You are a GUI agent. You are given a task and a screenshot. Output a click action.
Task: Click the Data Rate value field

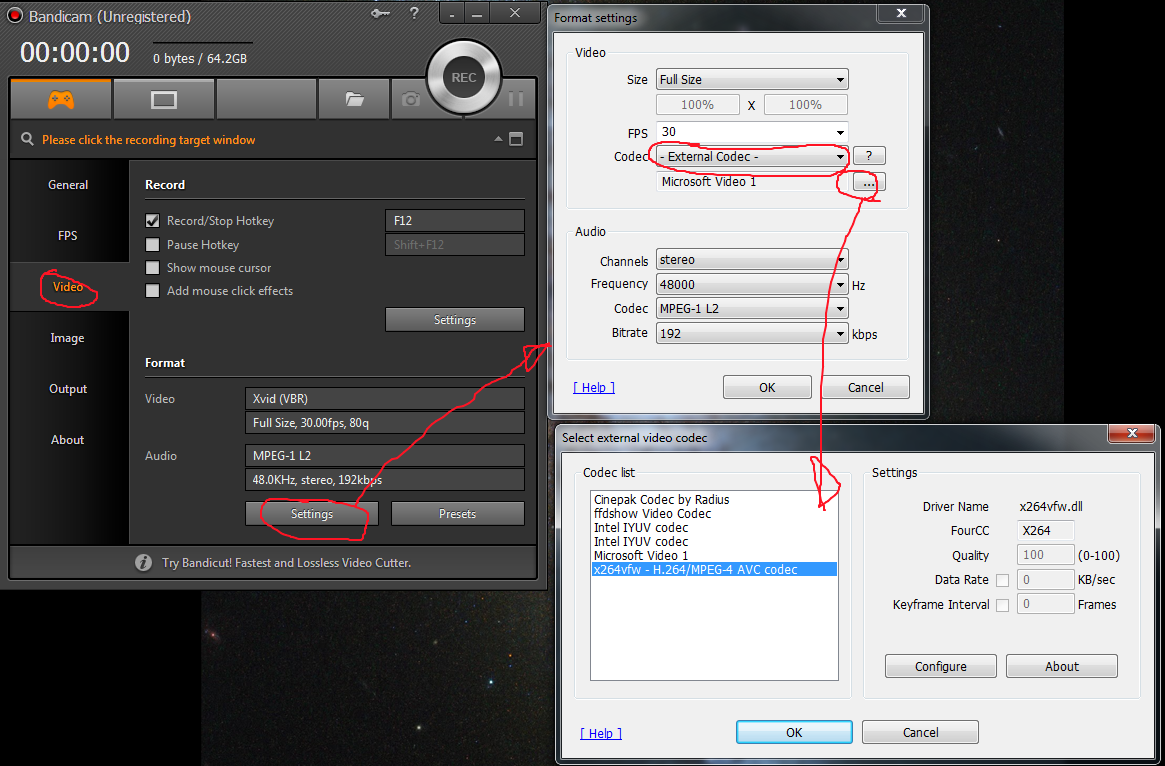pos(1045,580)
